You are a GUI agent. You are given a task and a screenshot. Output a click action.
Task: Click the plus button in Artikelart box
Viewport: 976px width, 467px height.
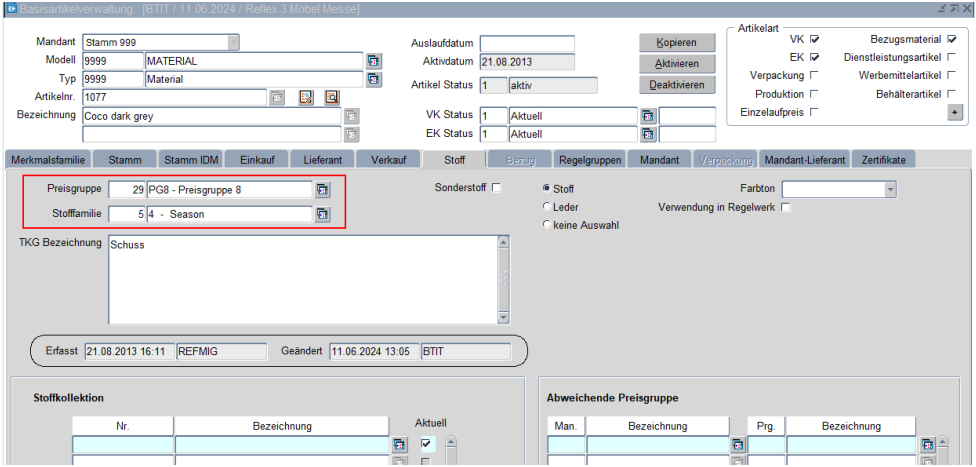954,112
